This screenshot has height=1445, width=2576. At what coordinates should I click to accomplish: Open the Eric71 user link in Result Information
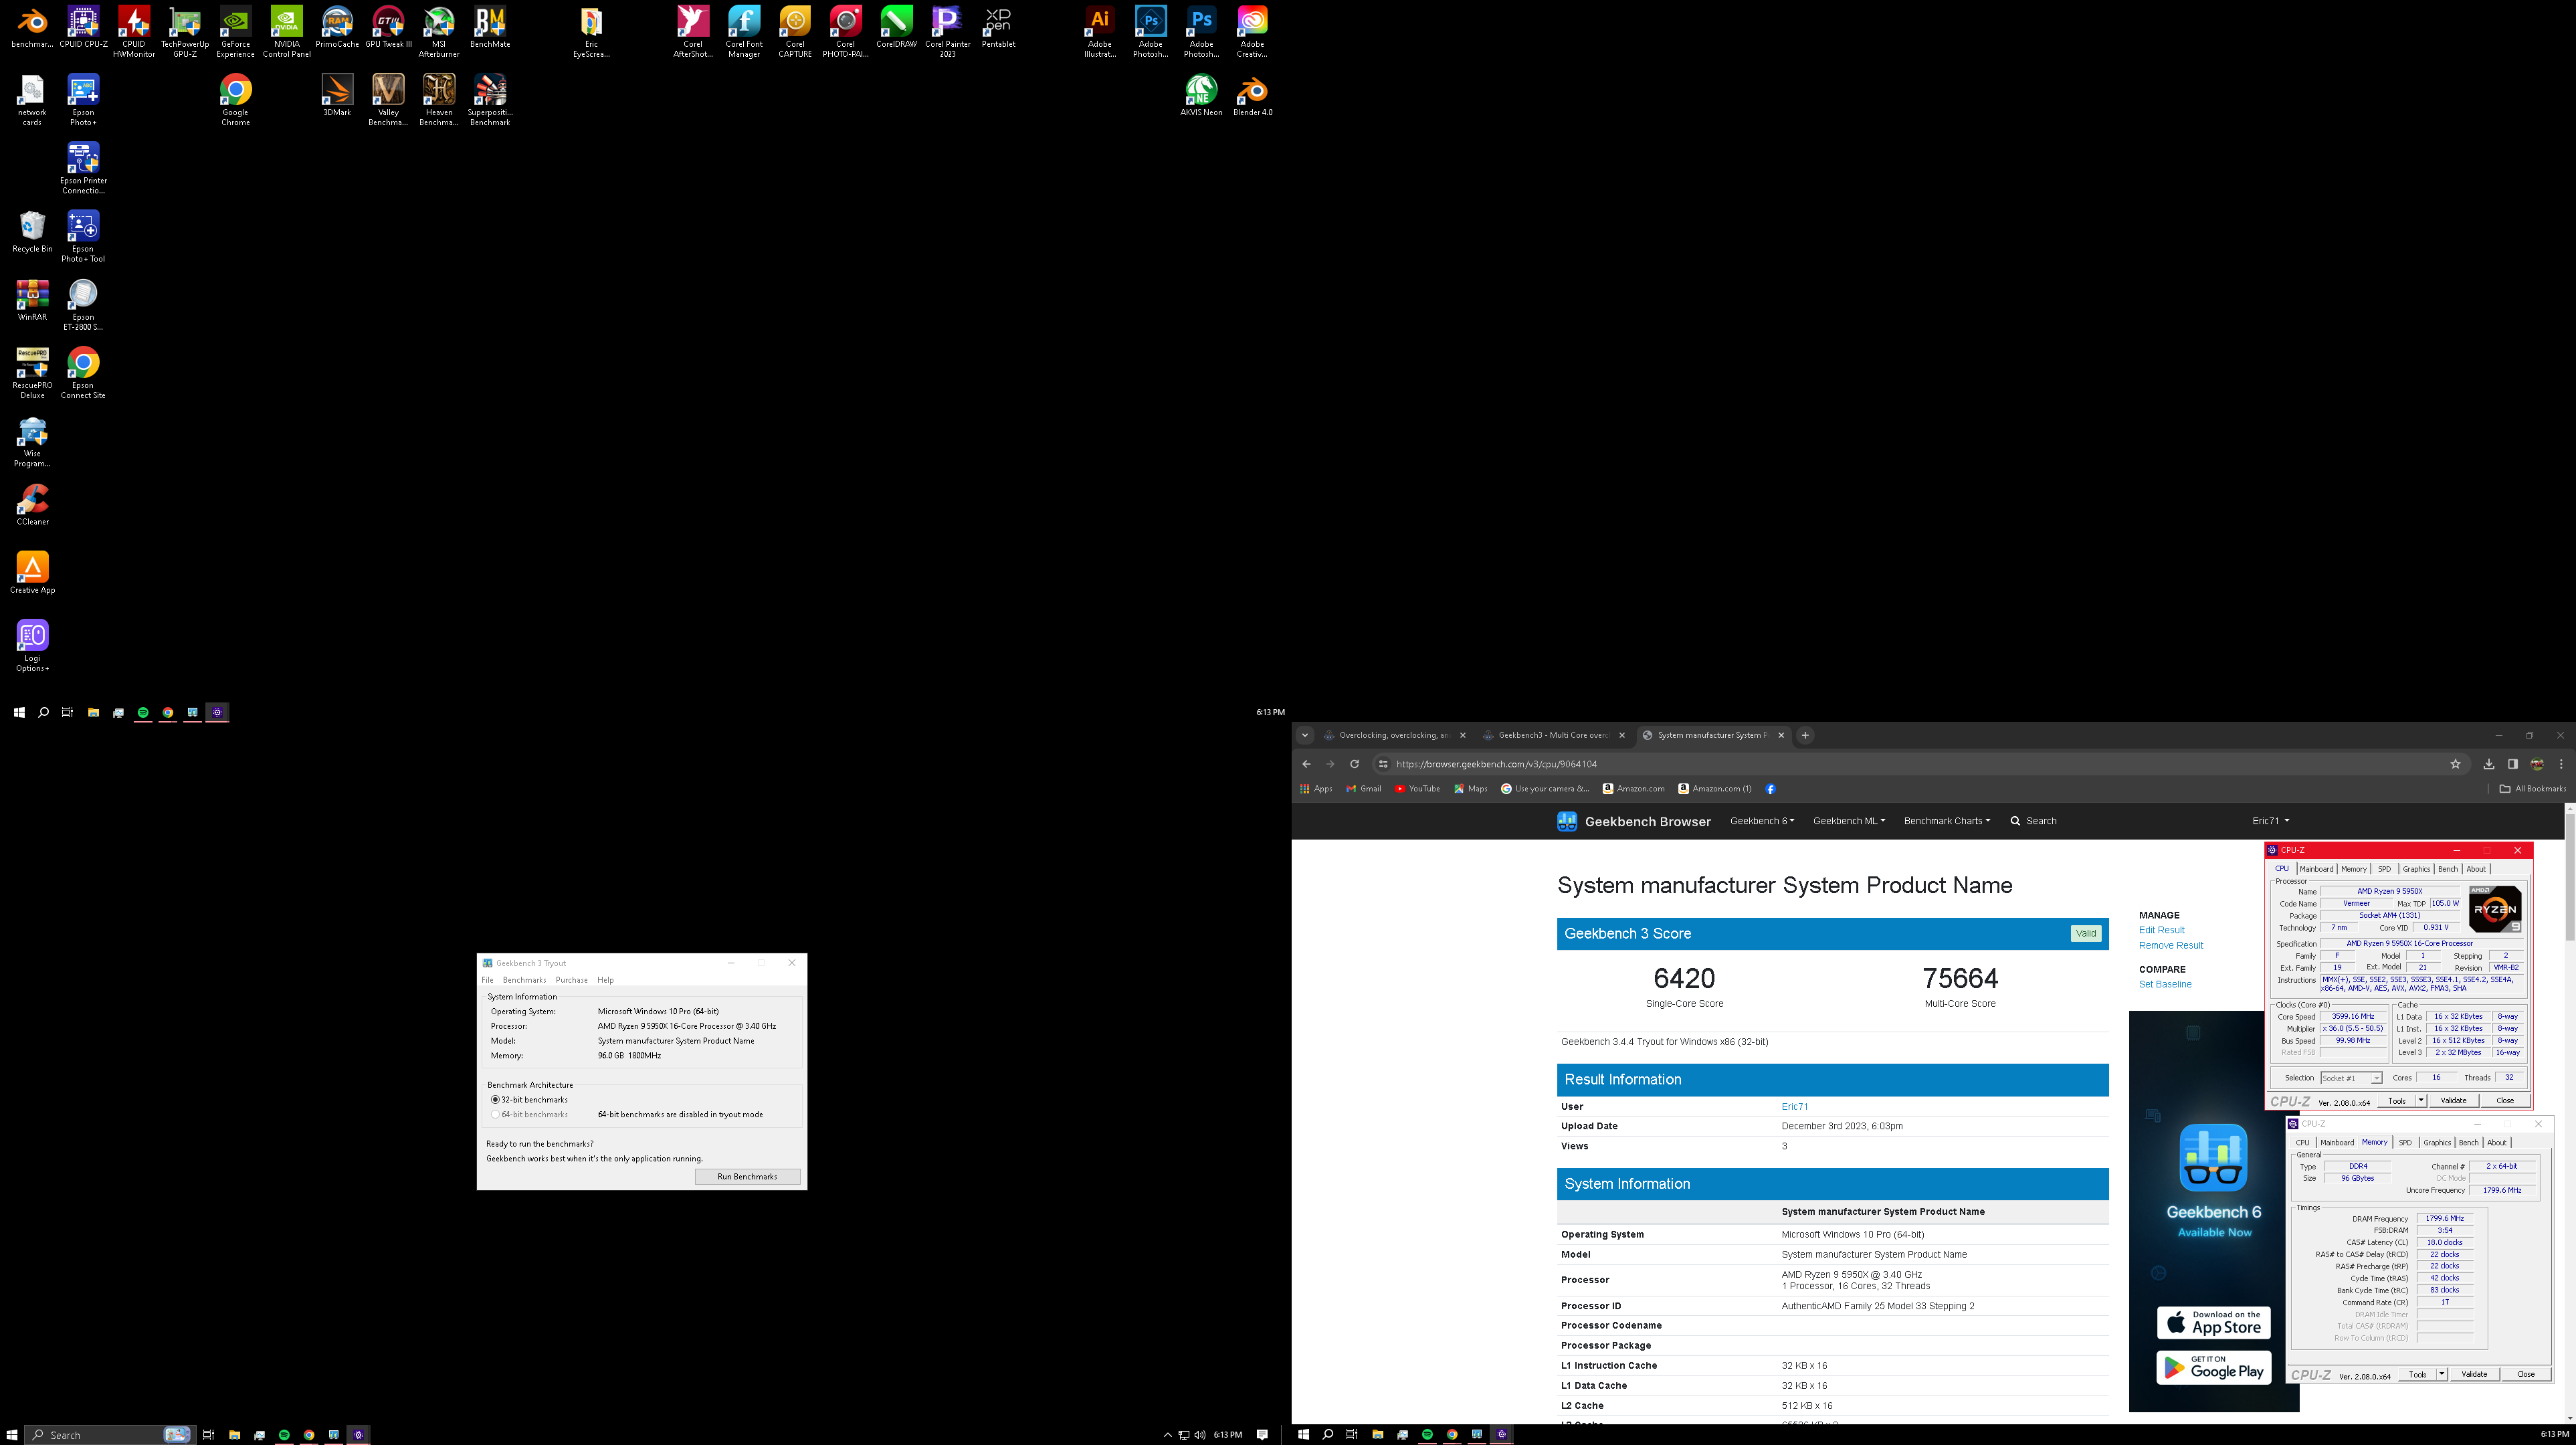(1794, 1107)
